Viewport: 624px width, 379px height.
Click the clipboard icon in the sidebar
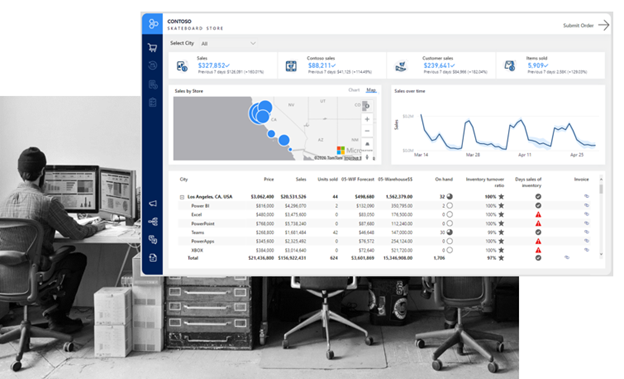(x=152, y=102)
